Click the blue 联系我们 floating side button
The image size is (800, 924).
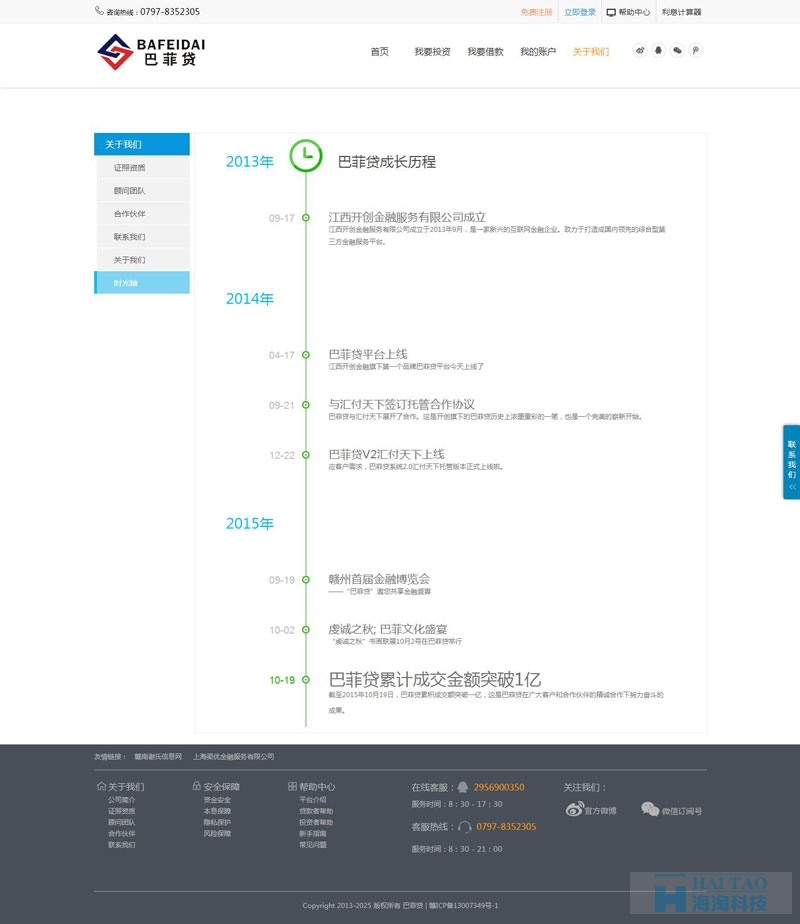(792, 462)
